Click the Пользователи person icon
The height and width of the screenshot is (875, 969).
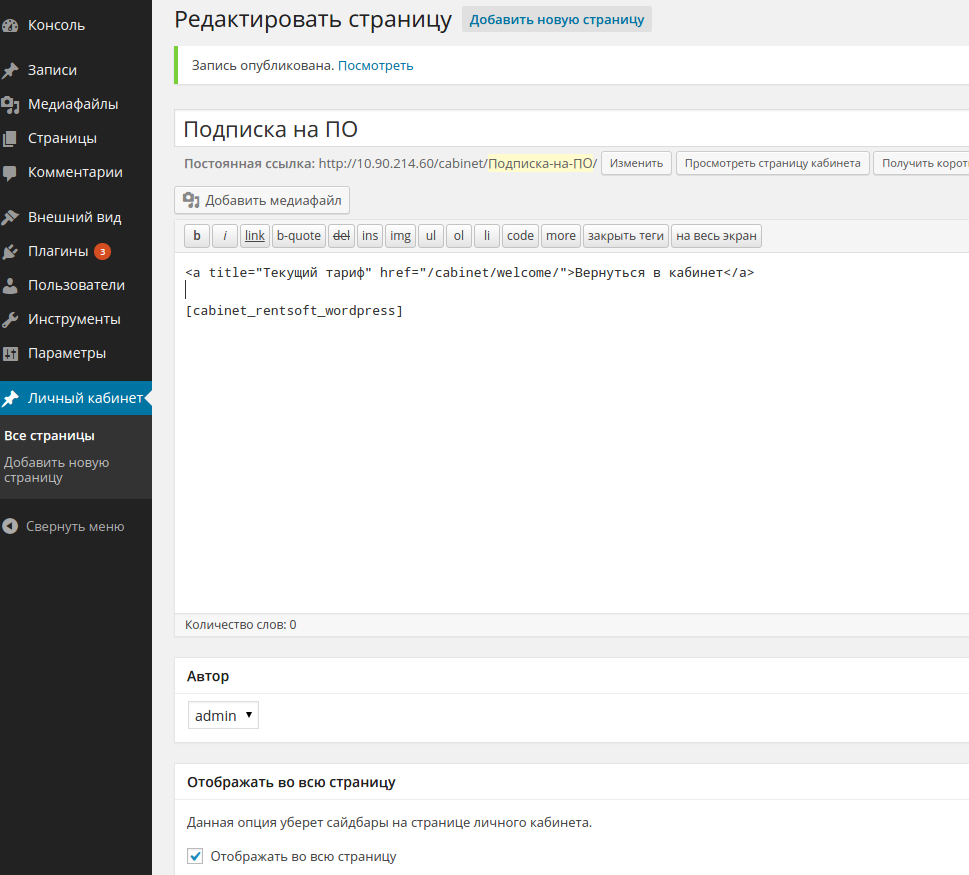[x=11, y=286]
